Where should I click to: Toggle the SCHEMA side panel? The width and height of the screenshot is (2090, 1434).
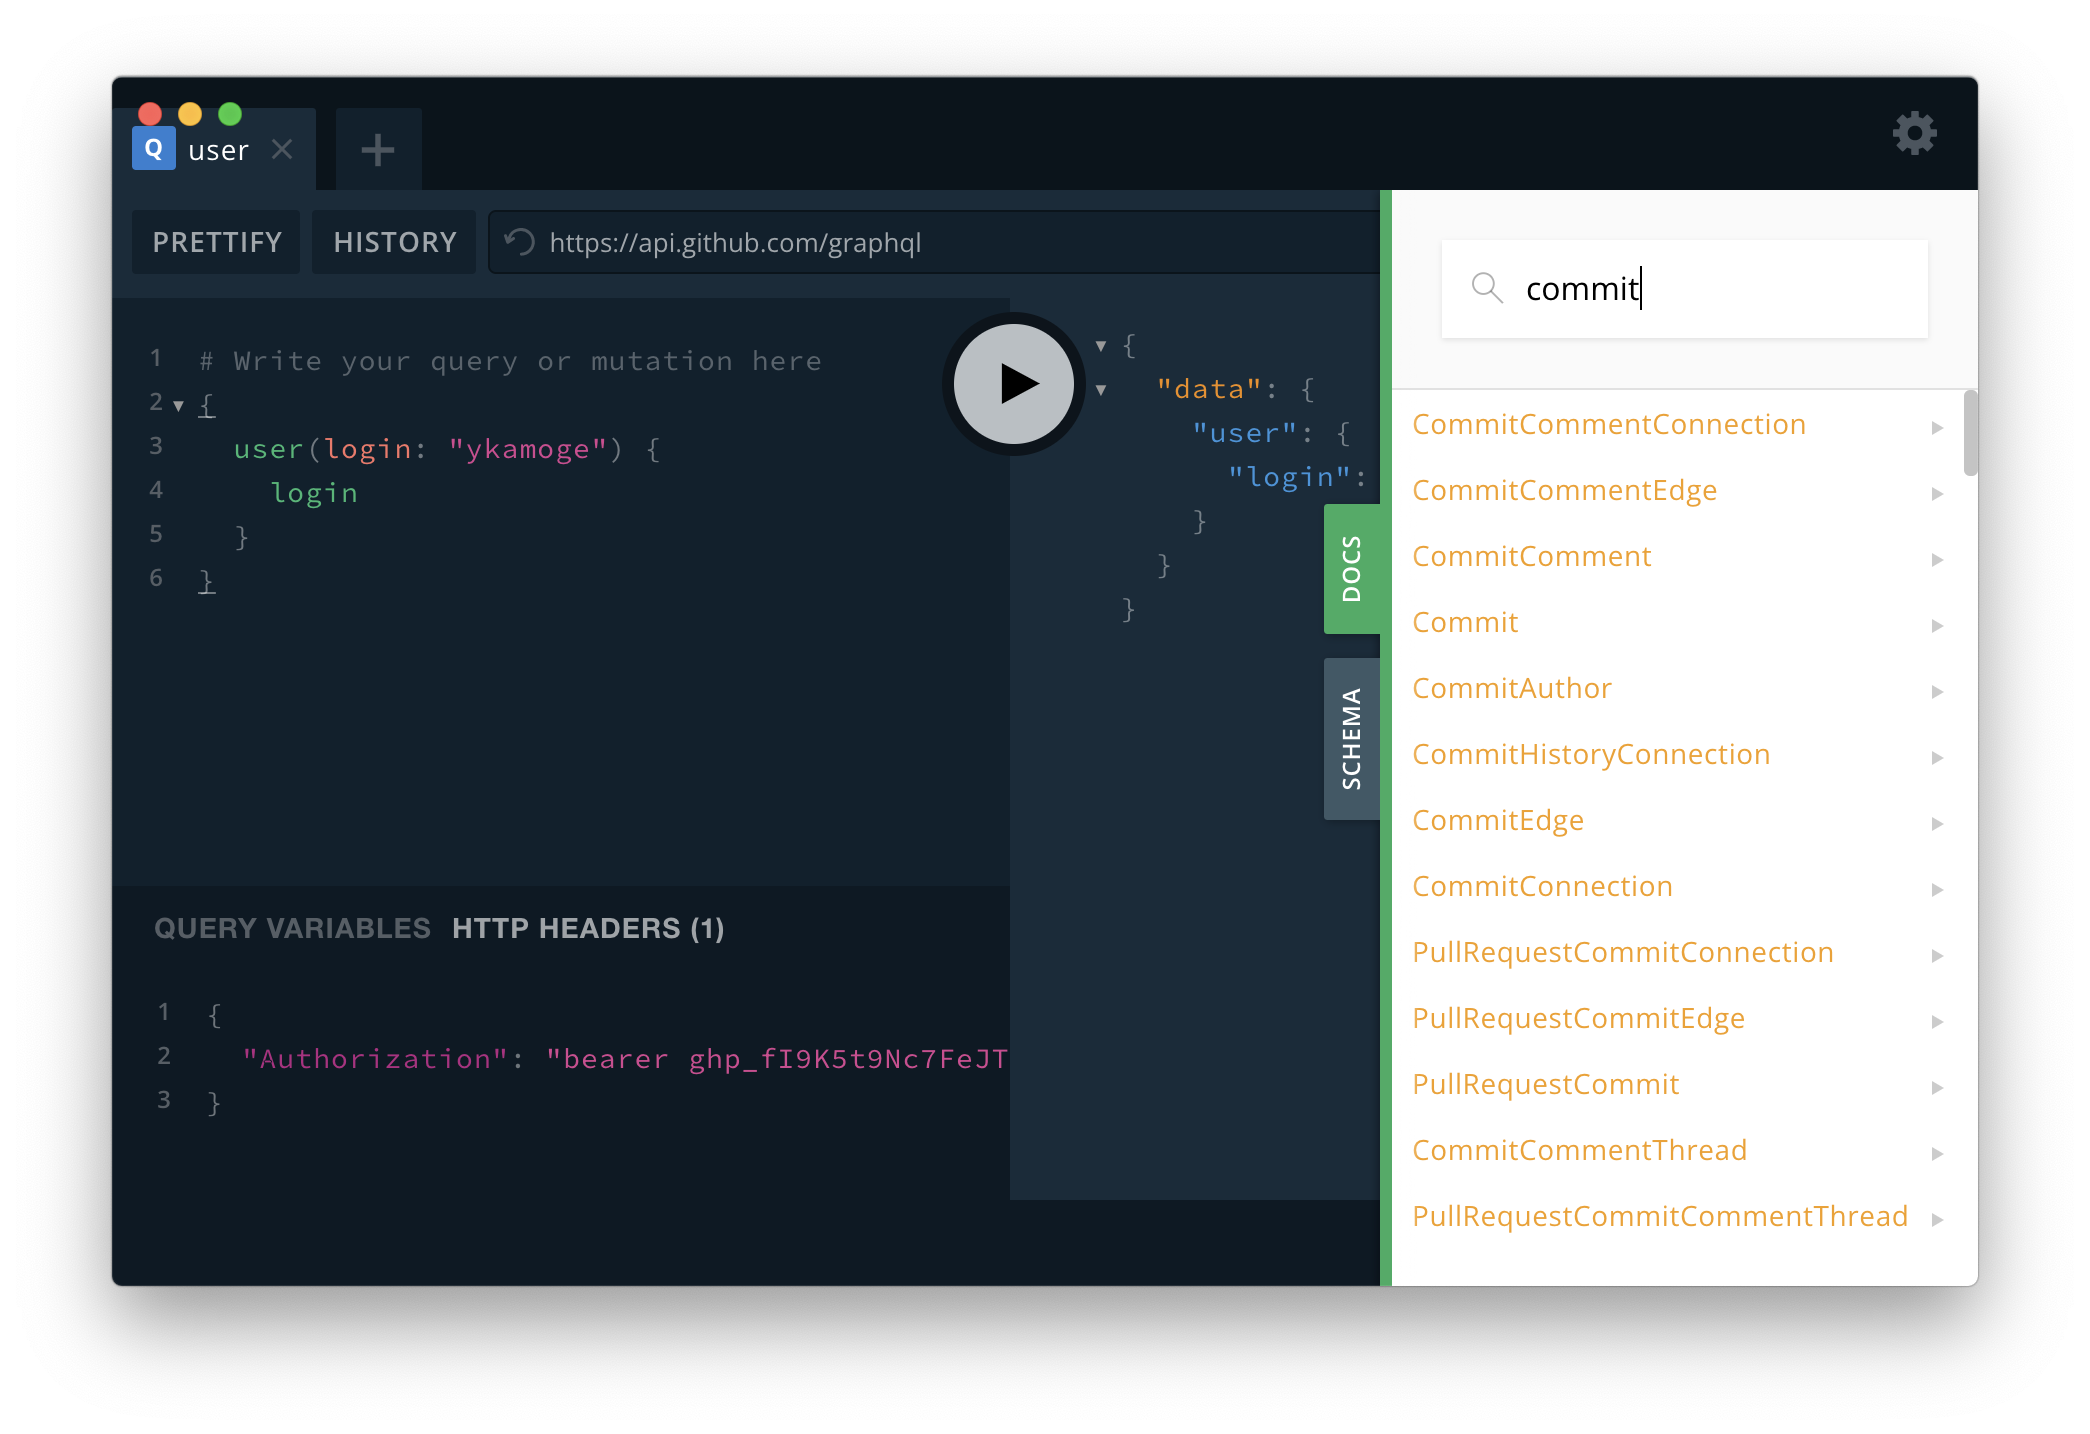pos(1351,738)
